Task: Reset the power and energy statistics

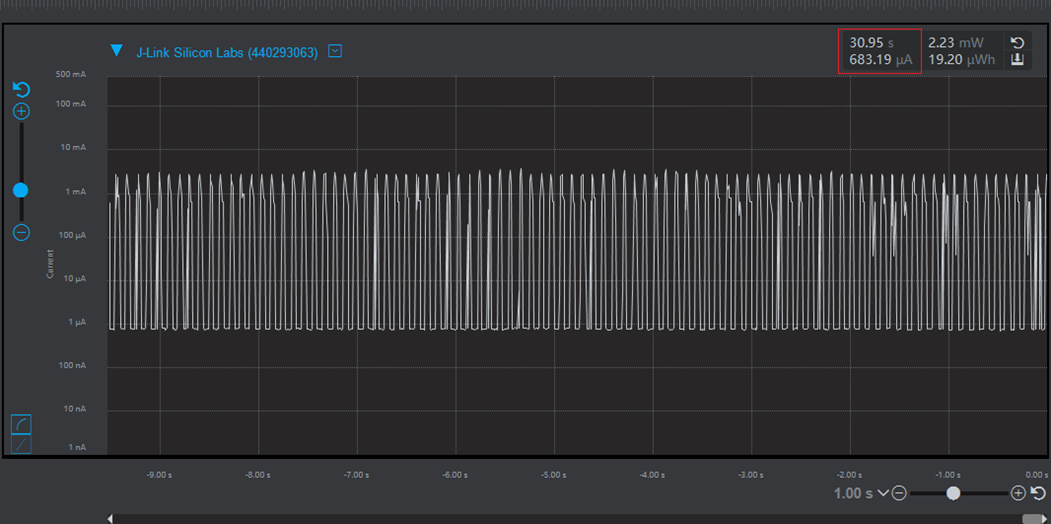Action: click(x=1017, y=43)
